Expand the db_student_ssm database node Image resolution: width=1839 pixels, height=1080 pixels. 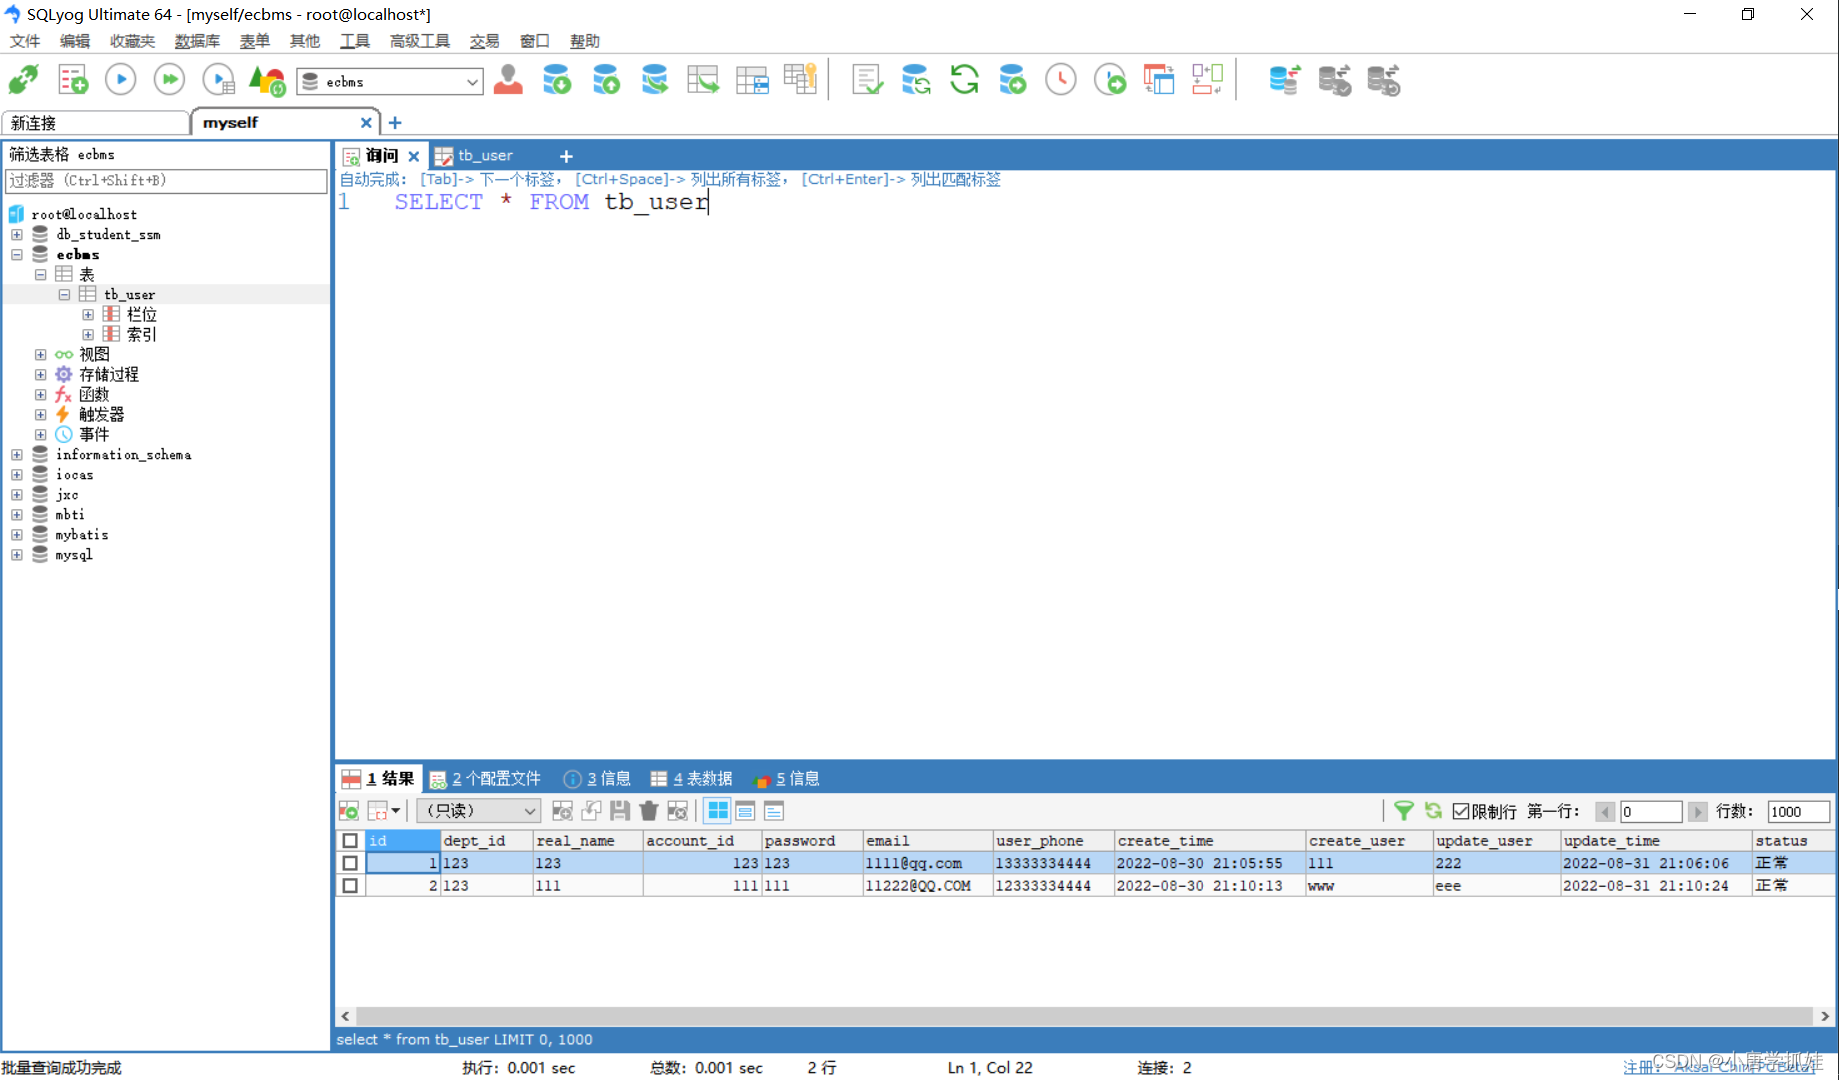17,235
